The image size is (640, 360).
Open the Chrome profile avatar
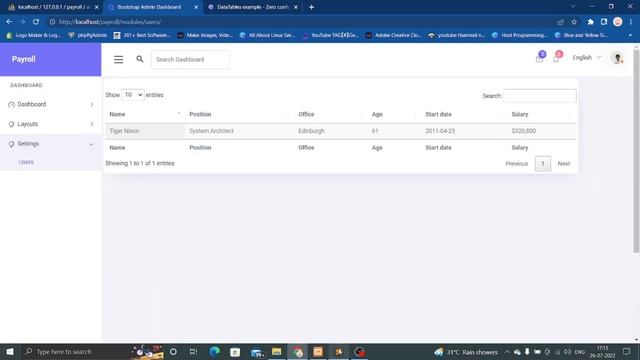pos(618,22)
